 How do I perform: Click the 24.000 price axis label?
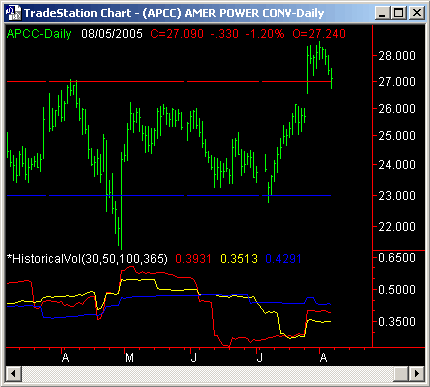pyautogui.click(x=397, y=165)
